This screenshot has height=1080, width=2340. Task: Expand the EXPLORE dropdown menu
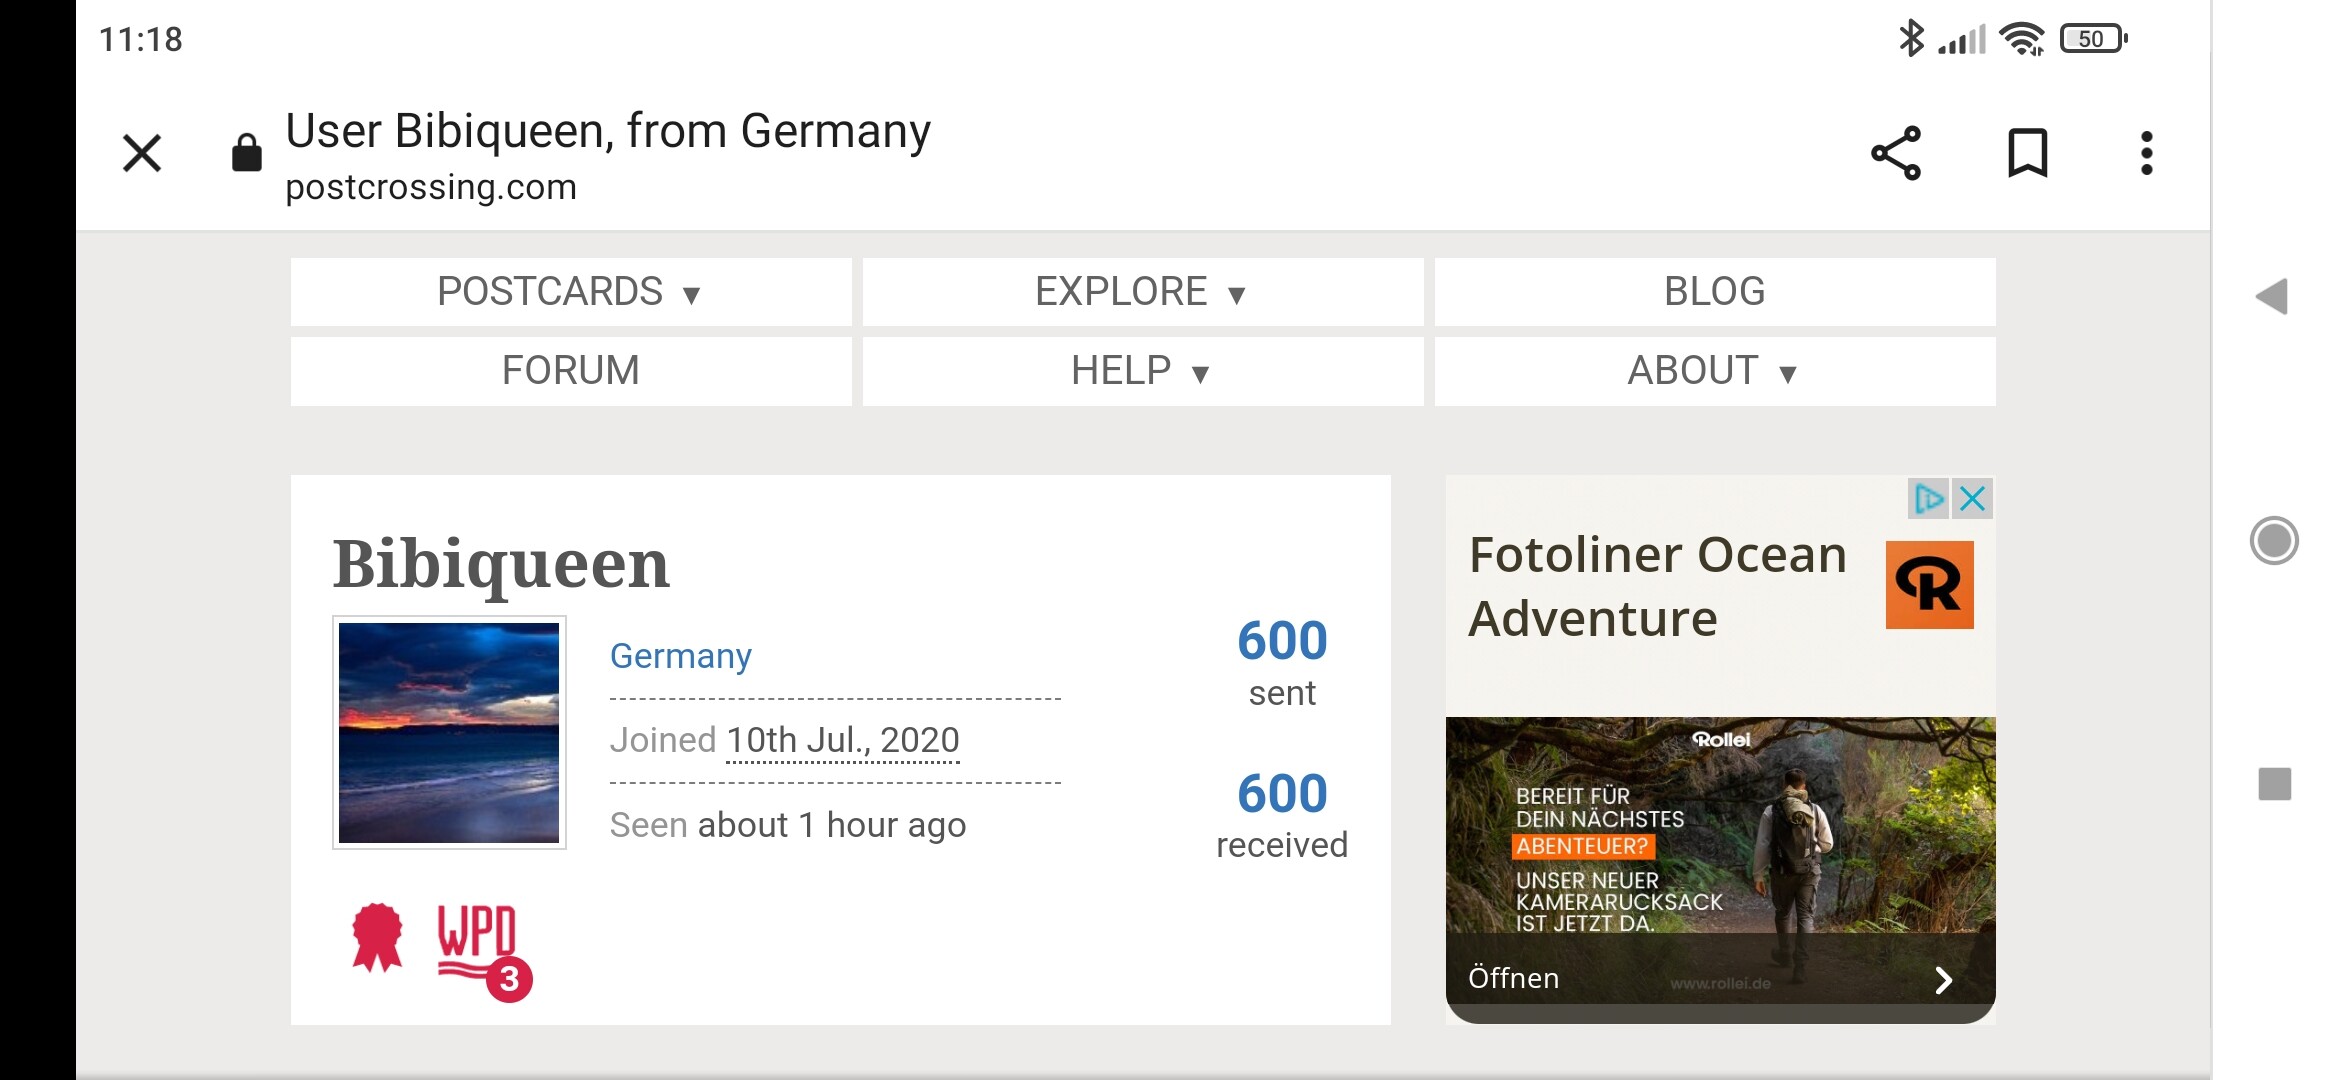click(x=1142, y=292)
